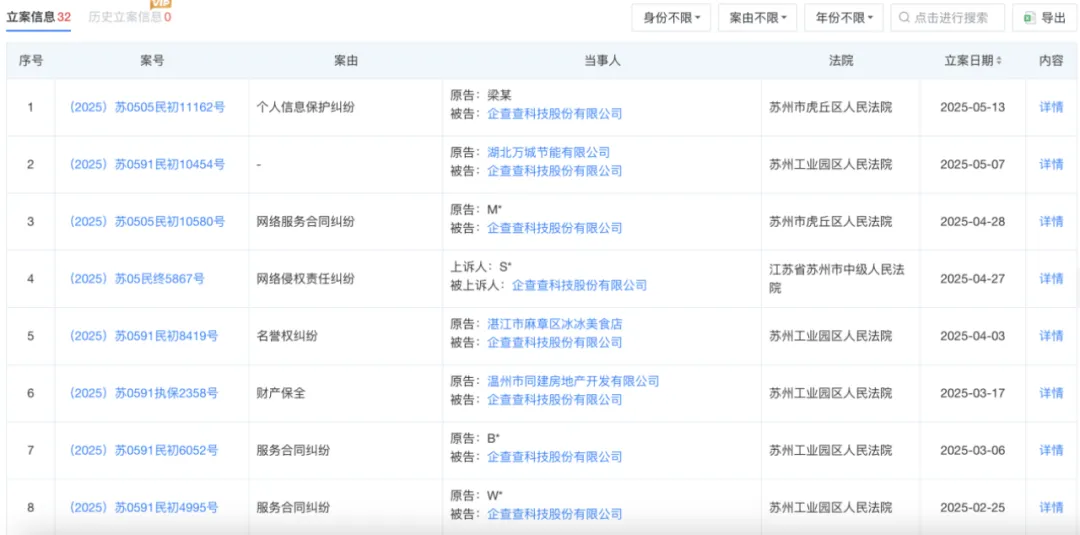The height and width of the screenshot is (535, 1080).
Task: Switch to the 立案信息 tab
Action: click(39, 17)
